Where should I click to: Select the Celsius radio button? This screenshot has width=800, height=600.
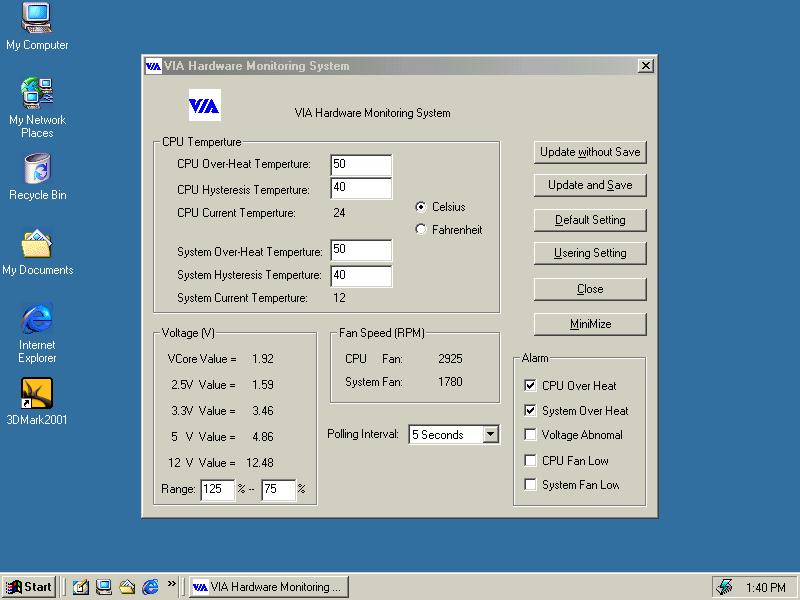420,207
